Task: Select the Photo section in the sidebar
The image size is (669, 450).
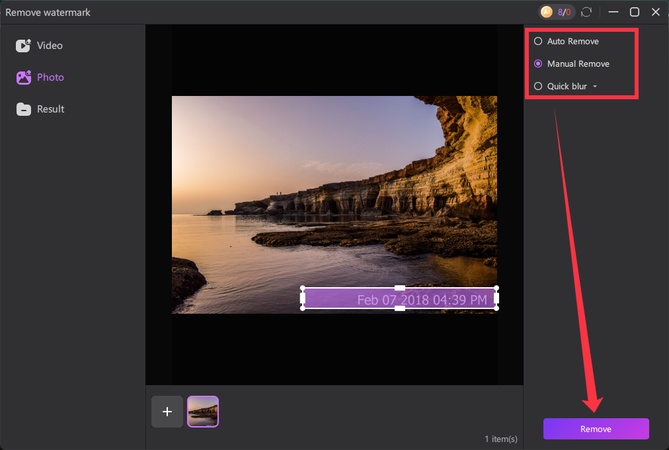Action: [x=40, y=77]
